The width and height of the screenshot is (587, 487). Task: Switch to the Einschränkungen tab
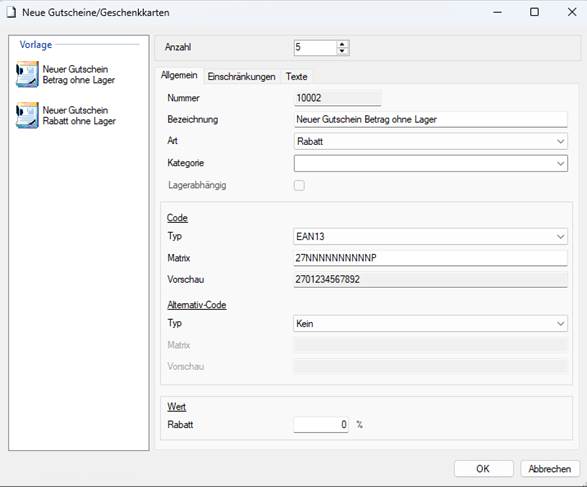click(x=241, y=76)
